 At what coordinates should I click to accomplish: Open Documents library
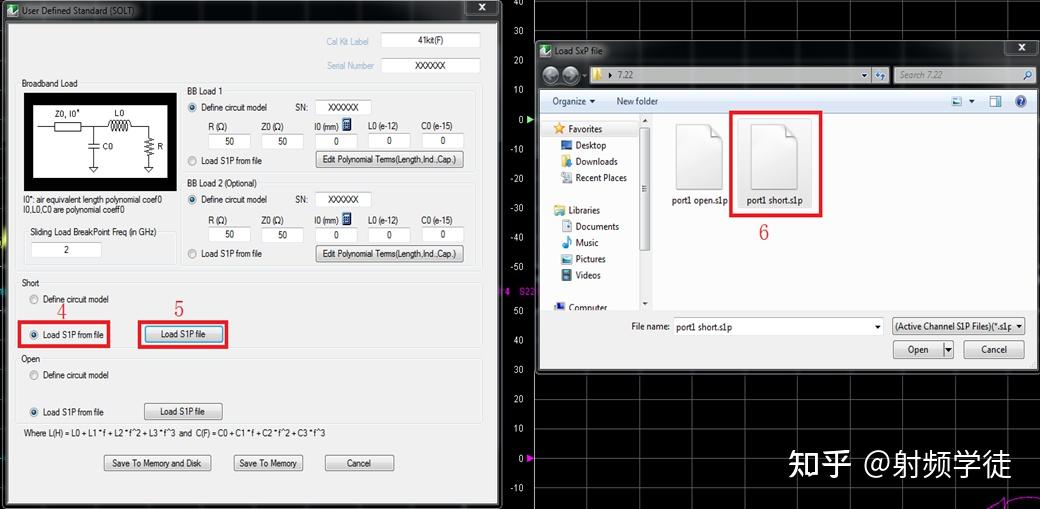click(x=590, y=226)
